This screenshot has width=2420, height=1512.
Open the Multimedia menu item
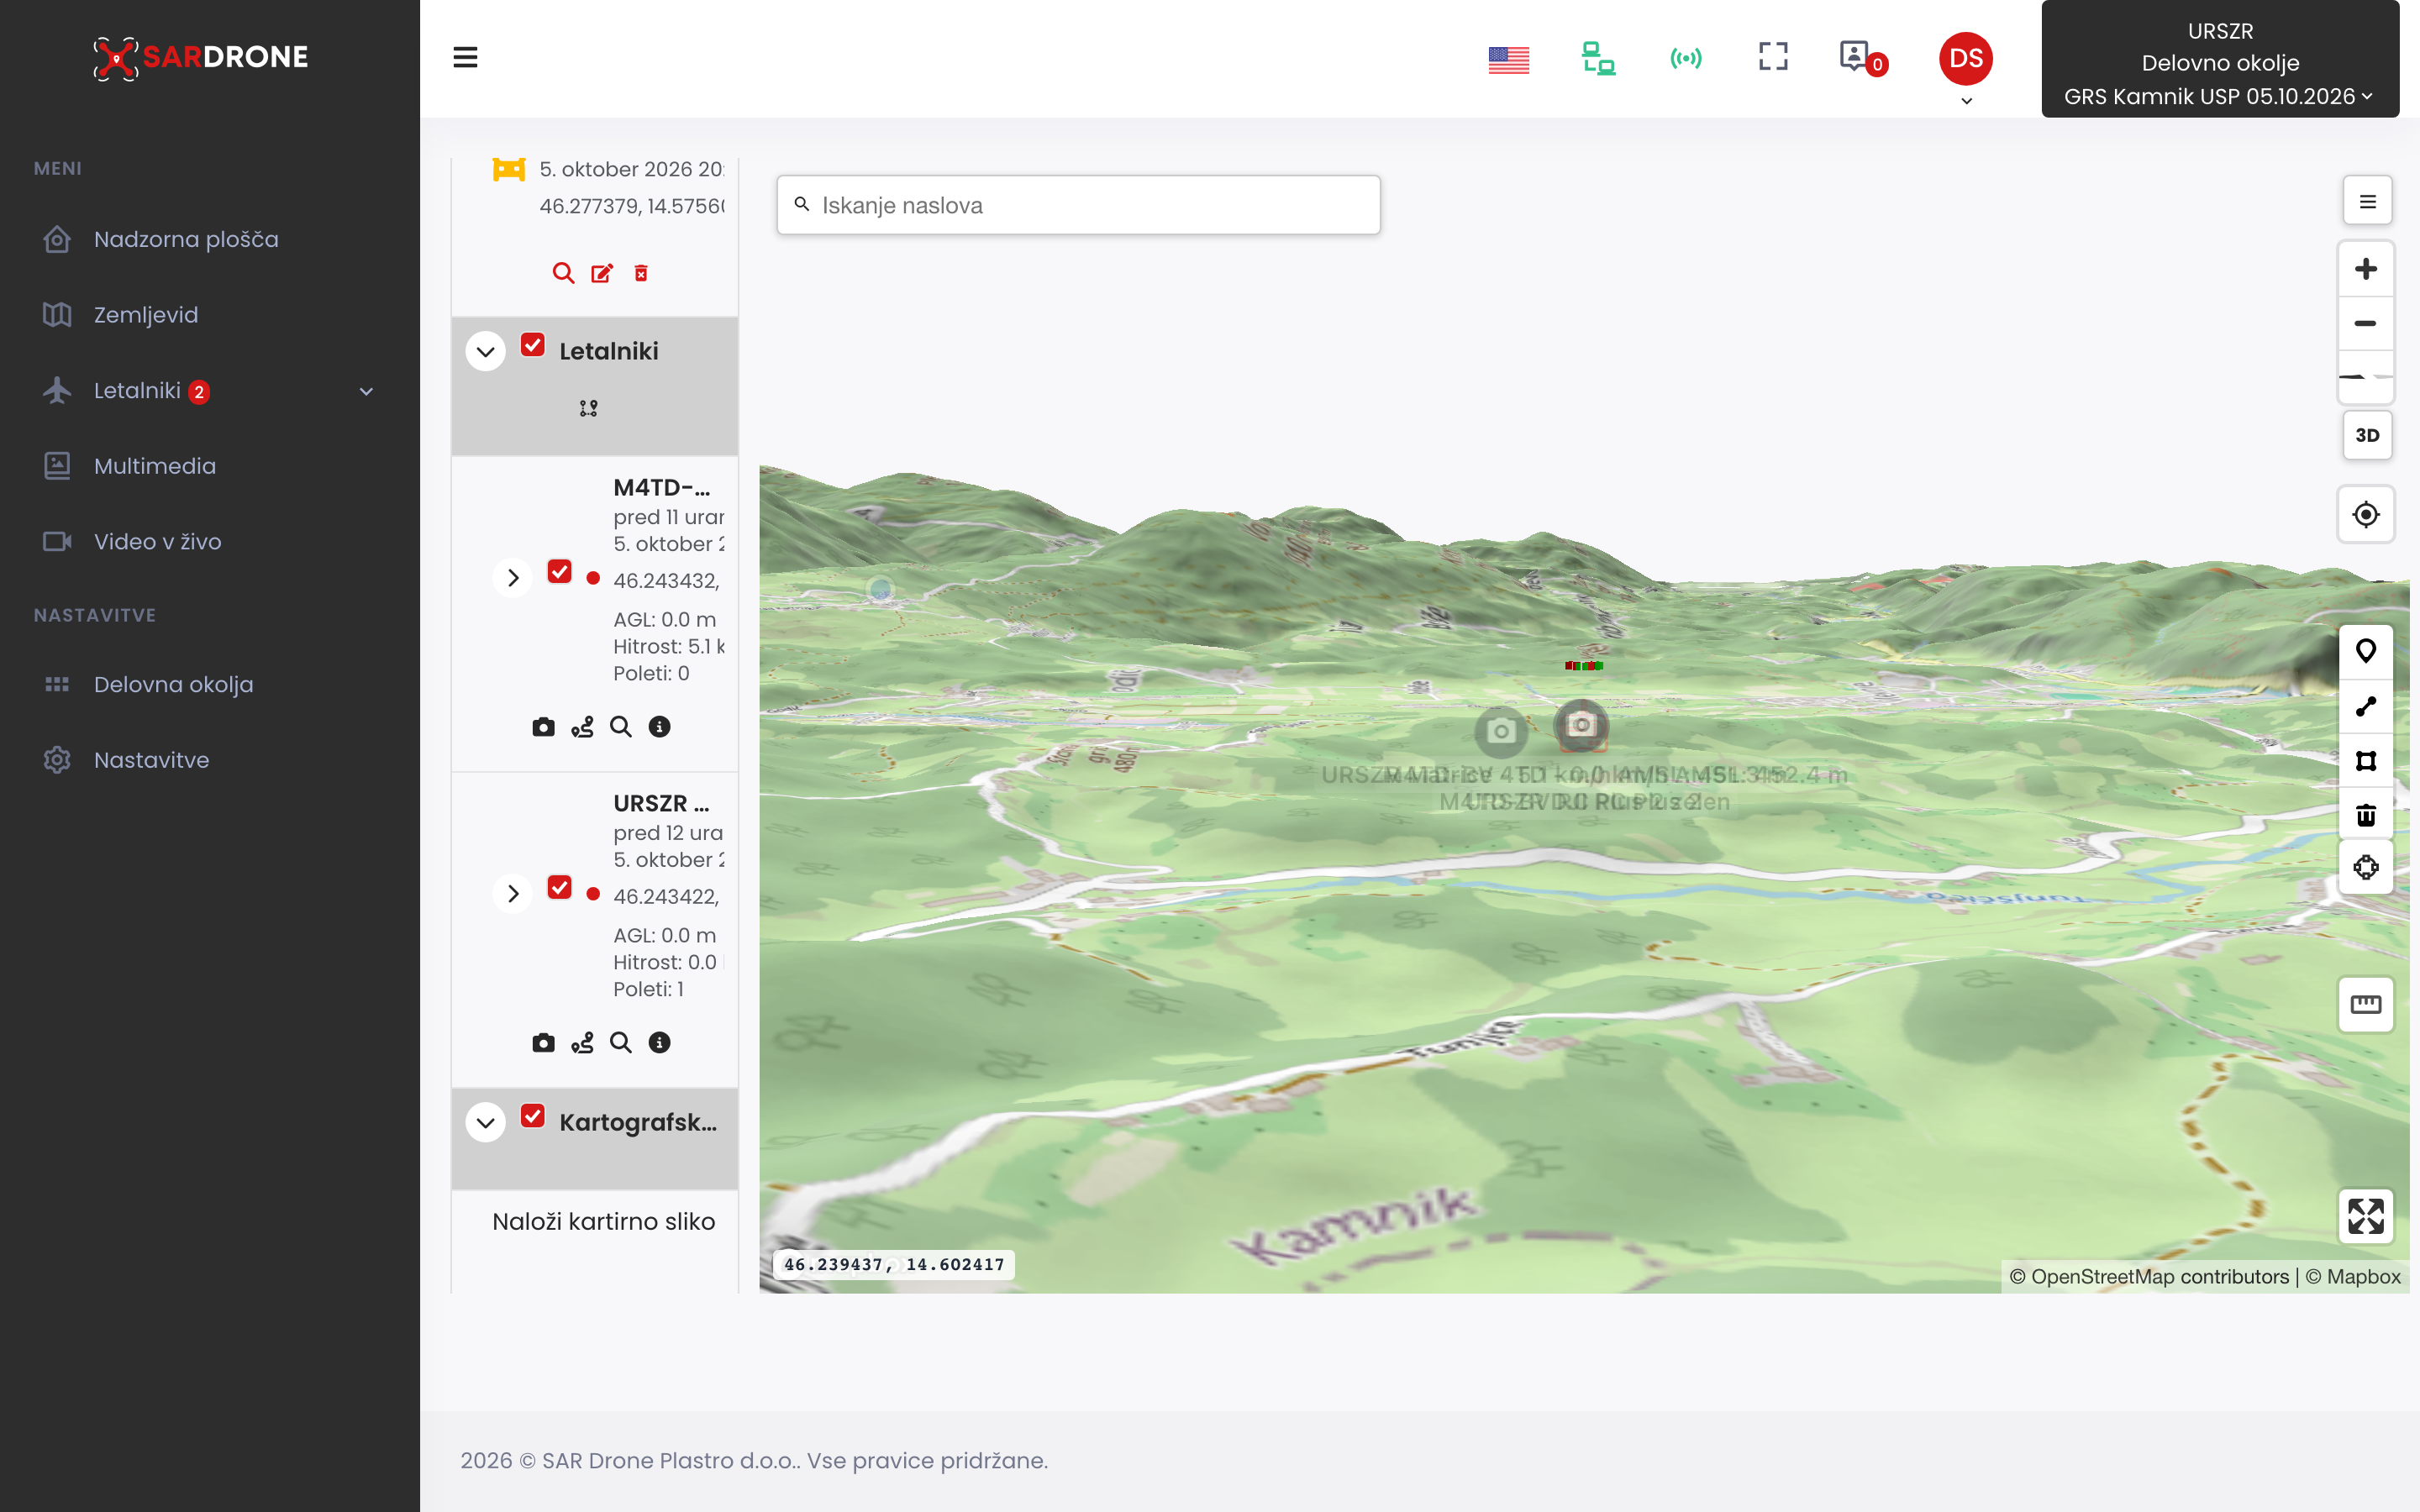tap(155, 466)
